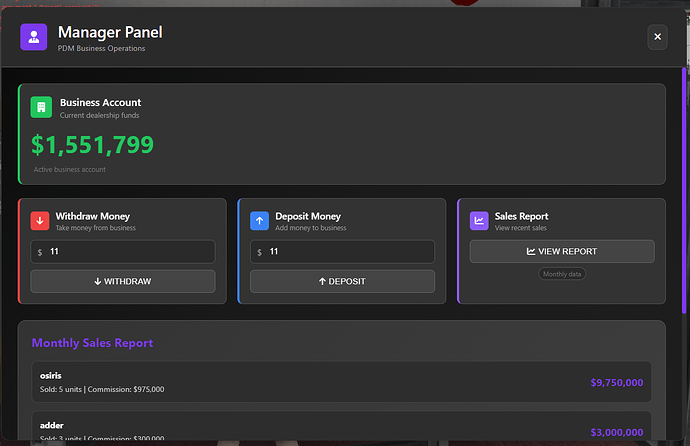The image size is (690, 446).
Task: Click the blue Deposit Money arrow icon
Action: click(260, 220)
